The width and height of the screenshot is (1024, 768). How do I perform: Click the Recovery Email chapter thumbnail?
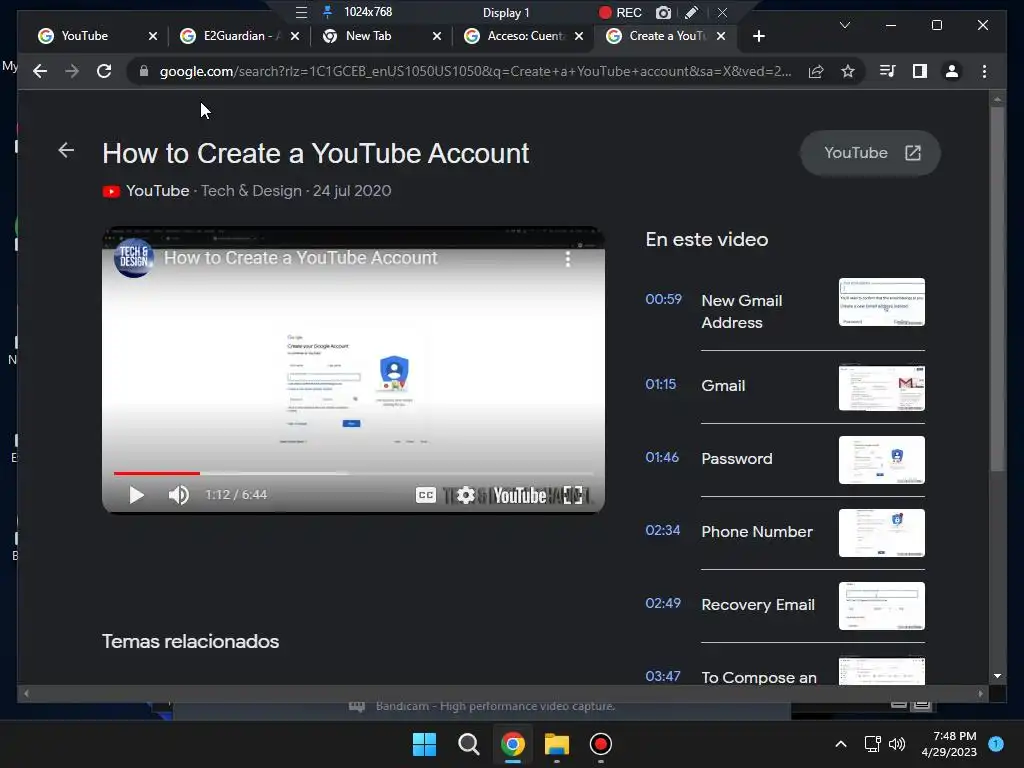tap(882, 606)
